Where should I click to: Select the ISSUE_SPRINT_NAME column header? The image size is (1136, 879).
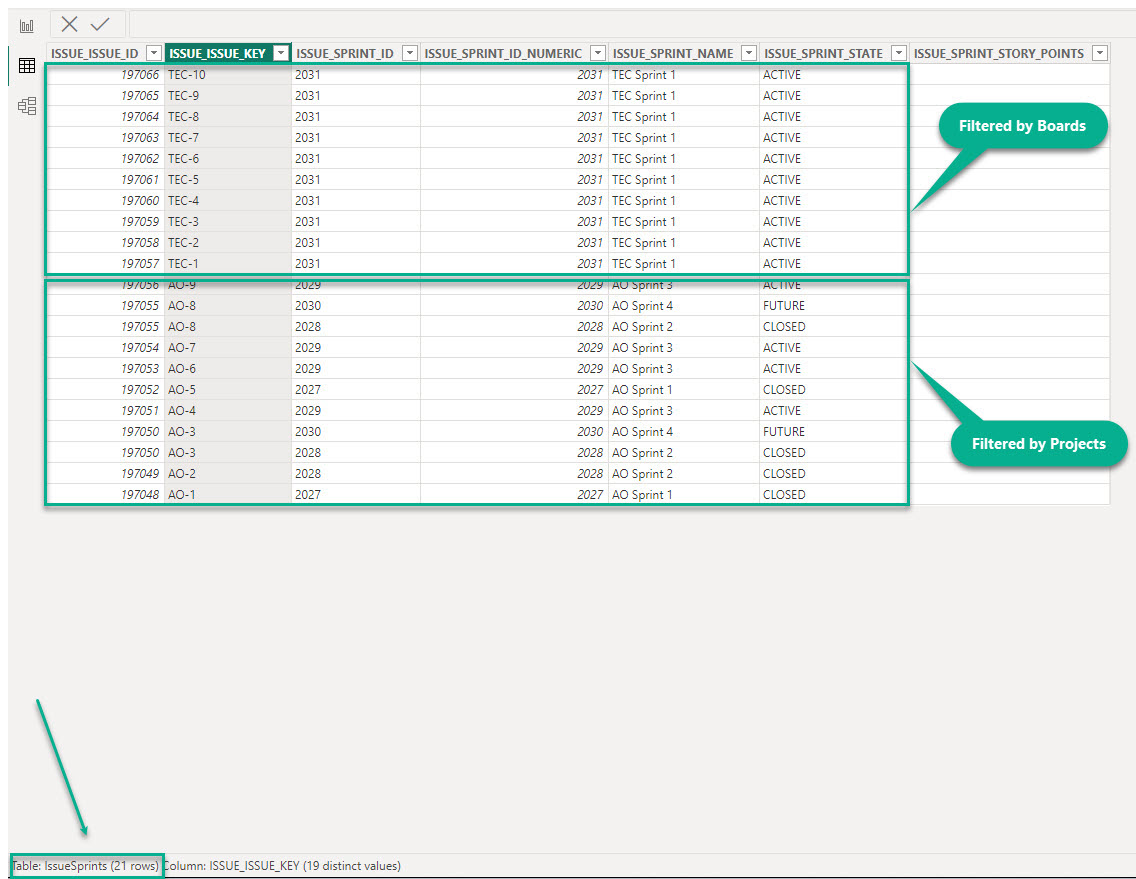[672, 54]
